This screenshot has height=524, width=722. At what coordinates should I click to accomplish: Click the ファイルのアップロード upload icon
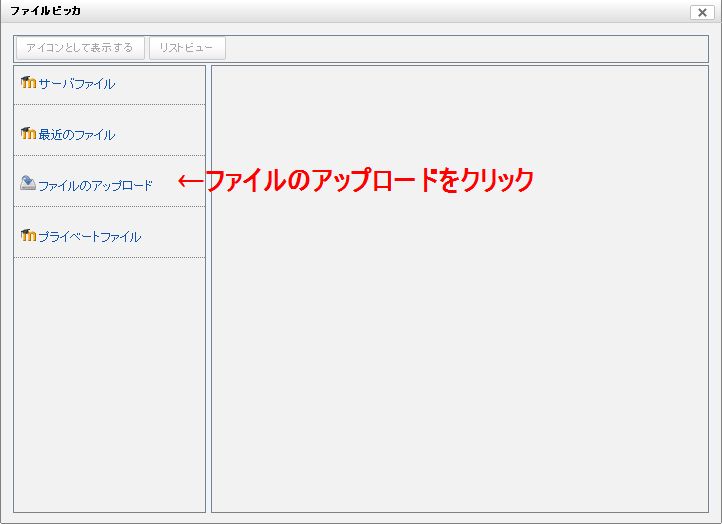click(28, 184)
